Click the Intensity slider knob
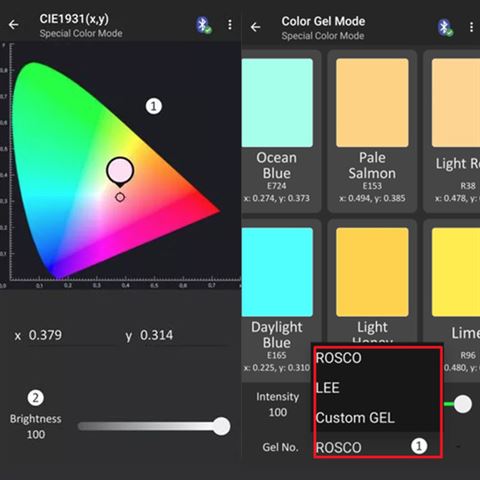Viewport: 480px width, 480px height. [463, 404]
